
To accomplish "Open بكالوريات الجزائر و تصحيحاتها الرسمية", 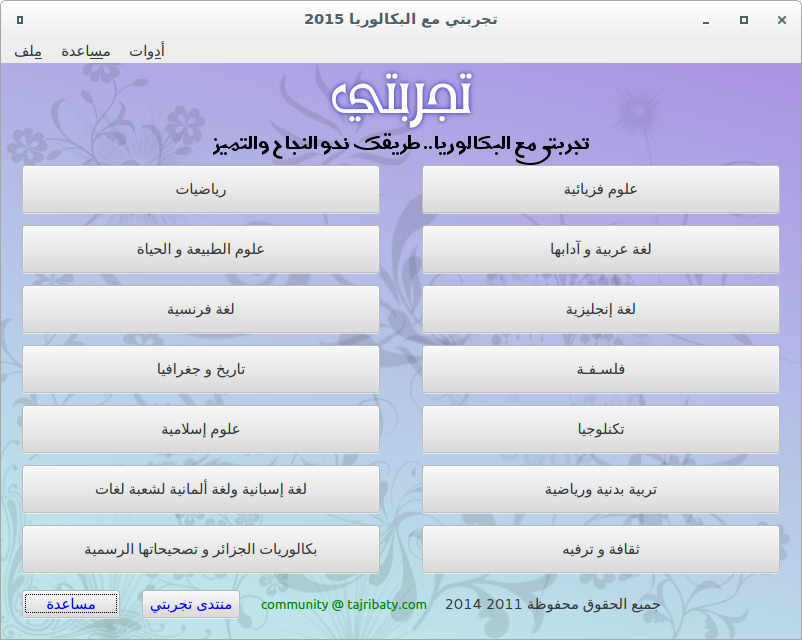I will (x=201, y=549).
